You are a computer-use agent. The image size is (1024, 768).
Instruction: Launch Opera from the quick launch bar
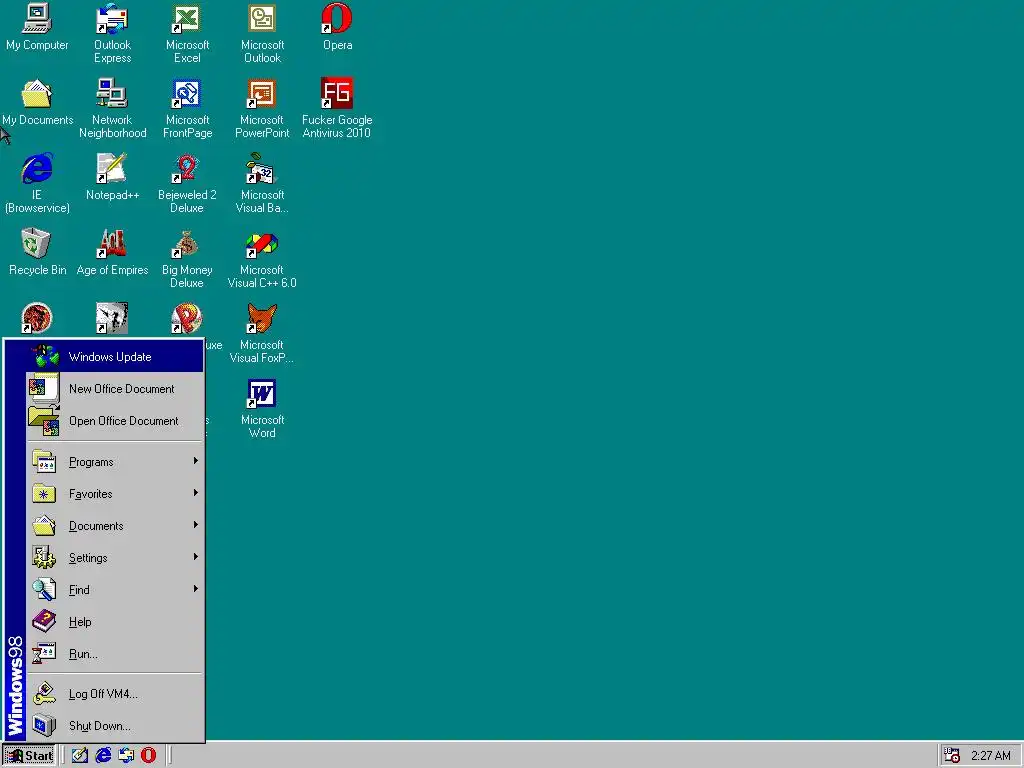pos(149,756)
